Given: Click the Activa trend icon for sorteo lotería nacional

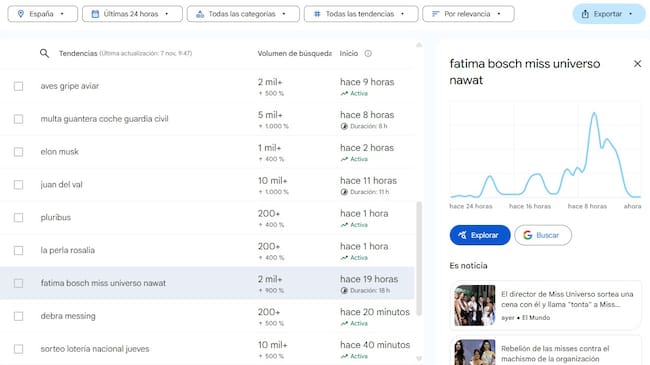Looking at the screenshot, I should [x=344, y=356].
